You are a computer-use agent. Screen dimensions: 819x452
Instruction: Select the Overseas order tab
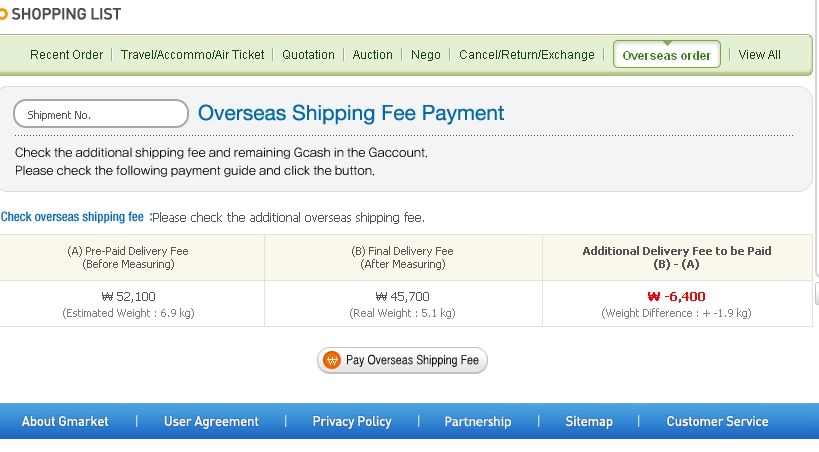pyautogui.click(x=666, y=55)
